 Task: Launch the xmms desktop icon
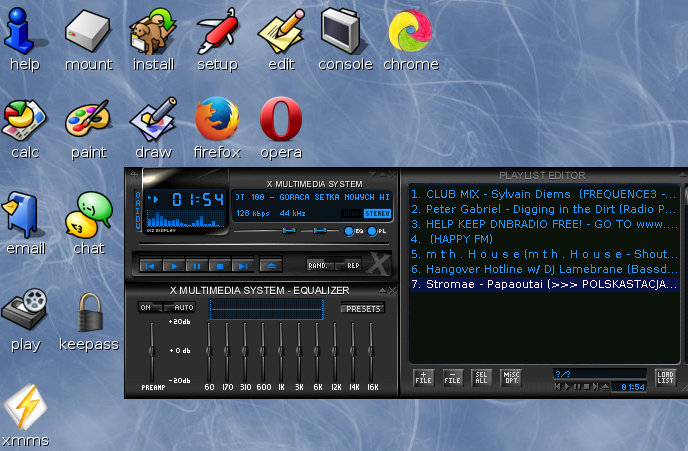coord(25,415)
